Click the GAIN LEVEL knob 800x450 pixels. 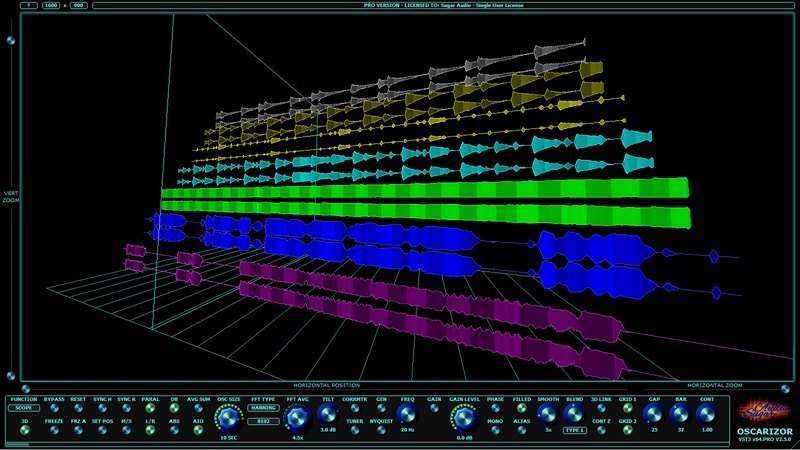tap(464, 418)
